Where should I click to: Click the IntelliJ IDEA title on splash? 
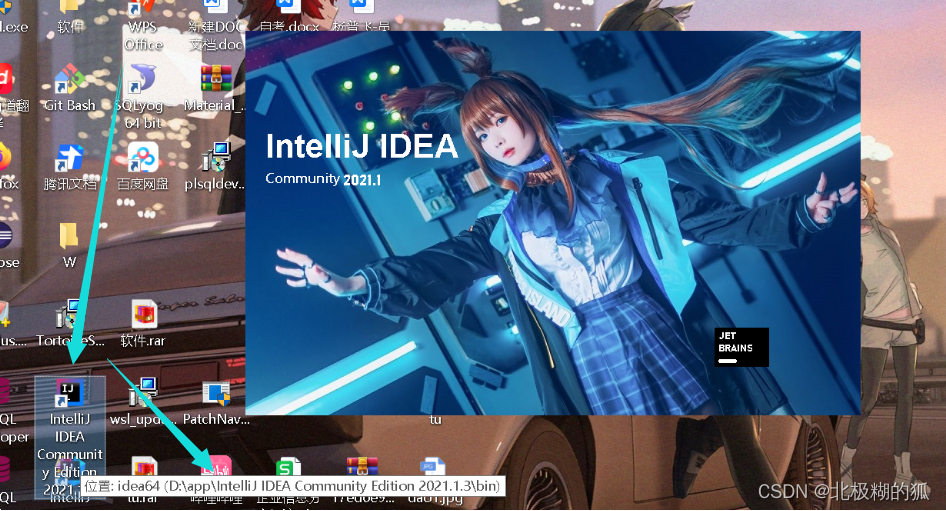[361, 147]
